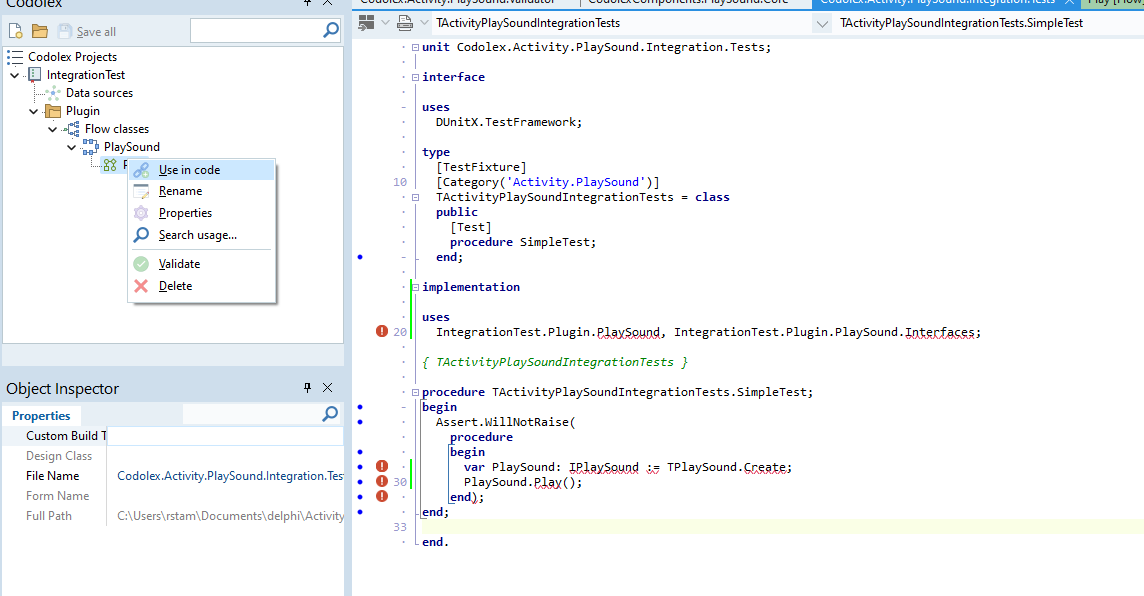Image resolution: width=1144 pixels, height=596 pixels.
Task: Click the error icon on line 30
Action: click(x=382, y=481)
